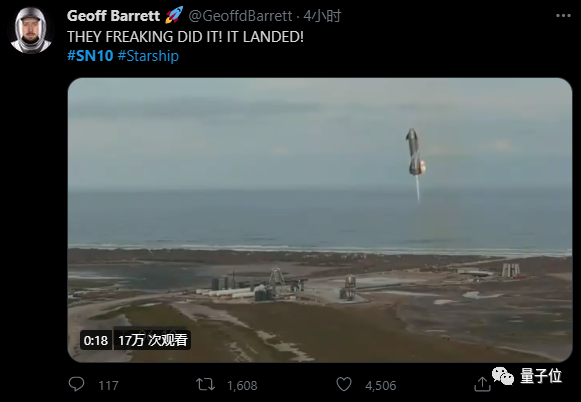The width and height of the screenshot is (581, 402).
Task: Open the #Starship hashtag
Action: 148,56
